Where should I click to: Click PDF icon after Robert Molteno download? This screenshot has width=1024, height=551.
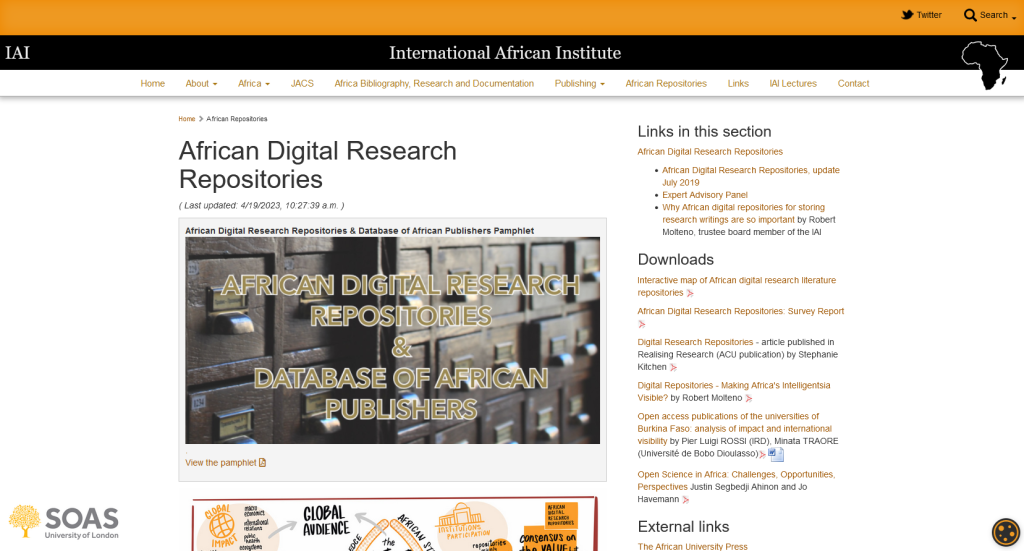[748, 398]
